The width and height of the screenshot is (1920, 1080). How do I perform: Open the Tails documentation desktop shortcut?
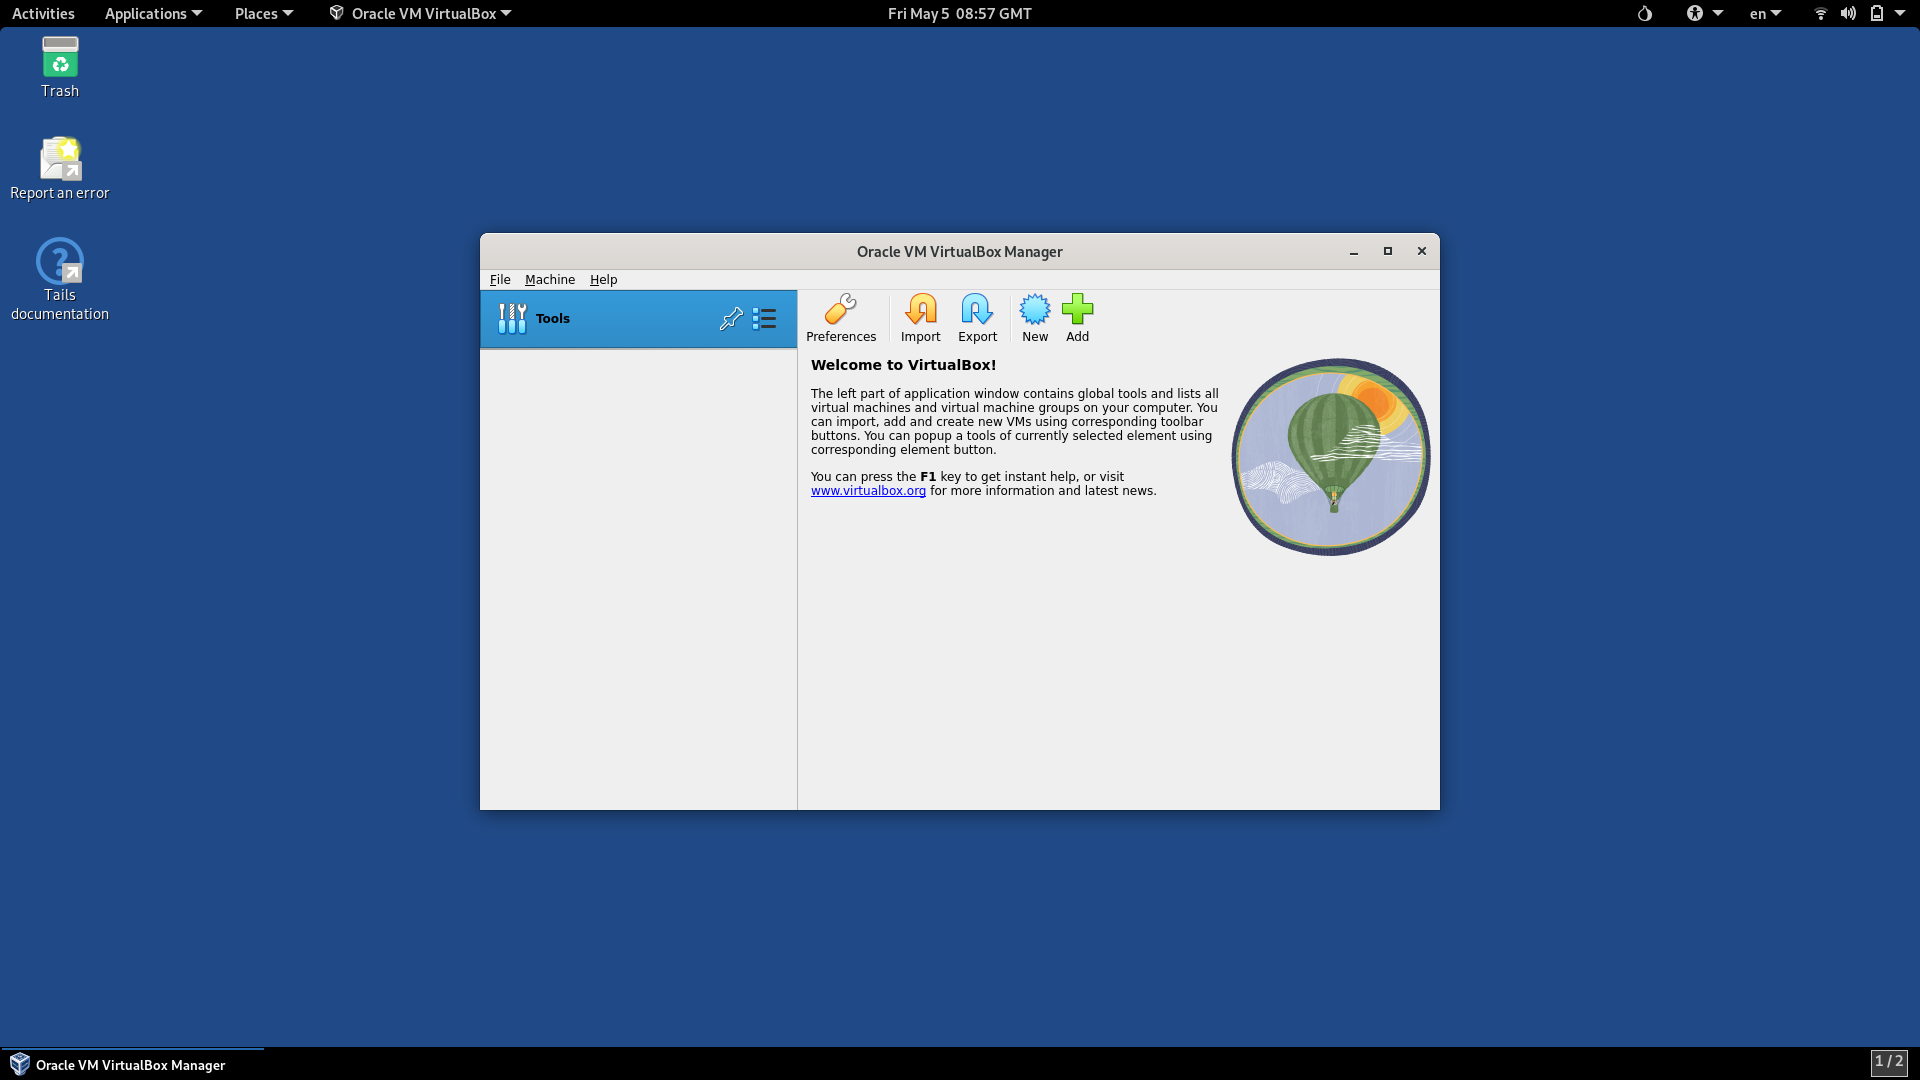coord(60,278)
